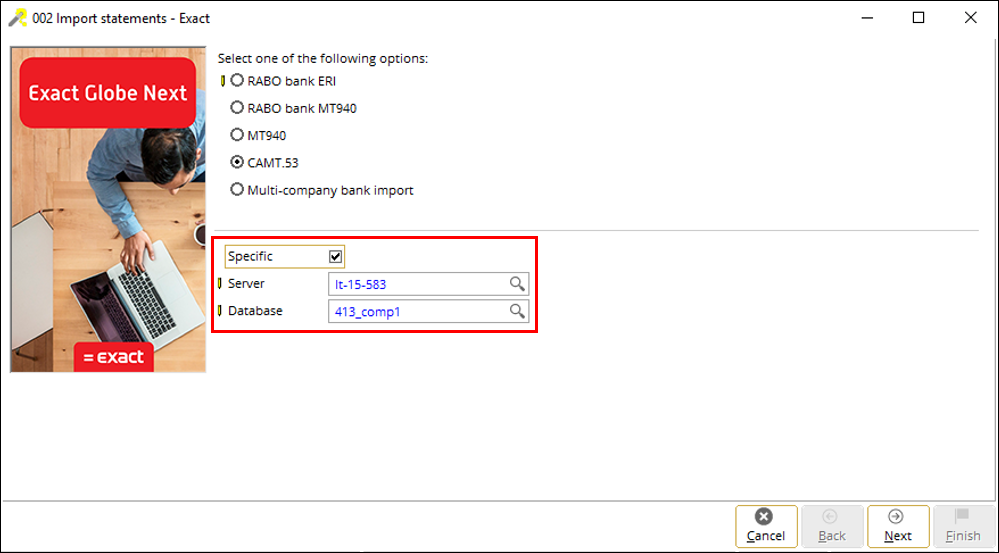The width and height of the screenshot is (999, 553).
Task: Select the RABO bank ERI option
Action: coord(237,81)
